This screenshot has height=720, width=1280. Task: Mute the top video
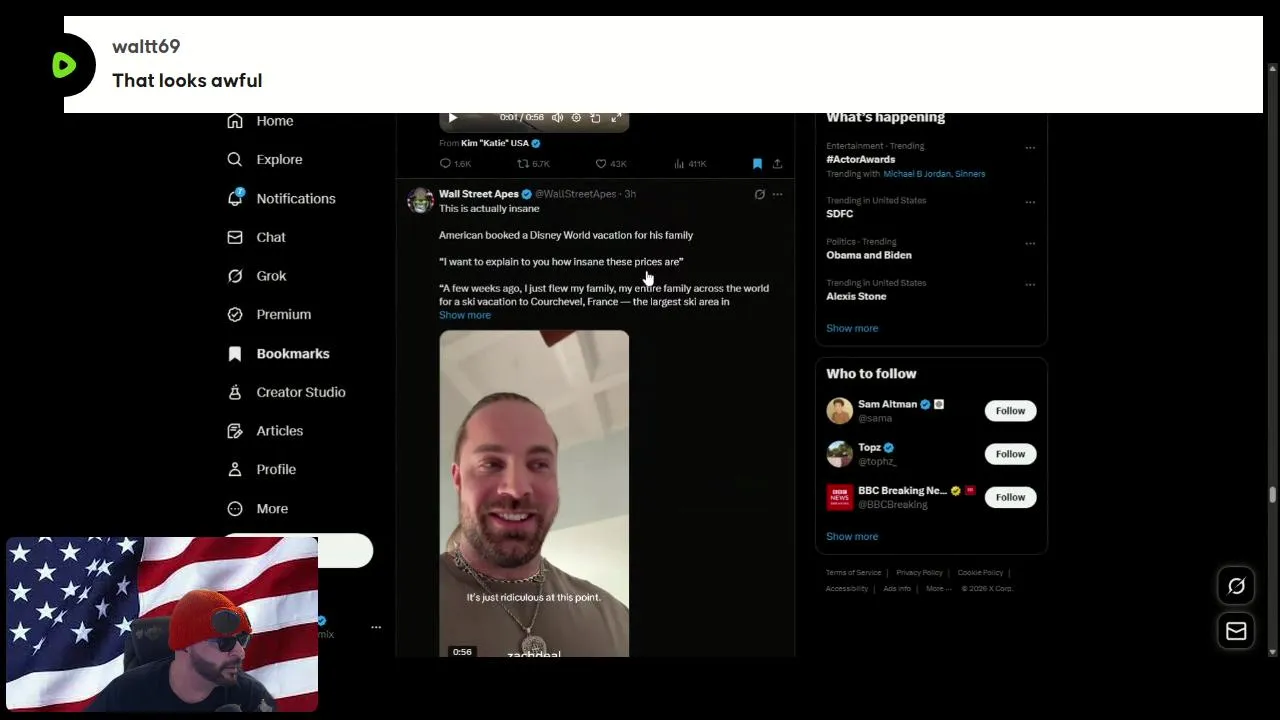click(557, 118)
